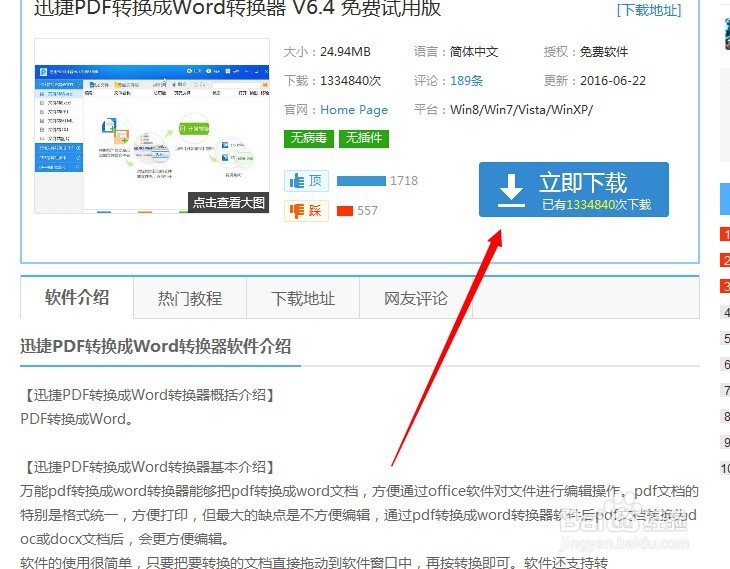Open the 189条 comments link
This screenshot has width=730, height=569.
tap(466, 81)
